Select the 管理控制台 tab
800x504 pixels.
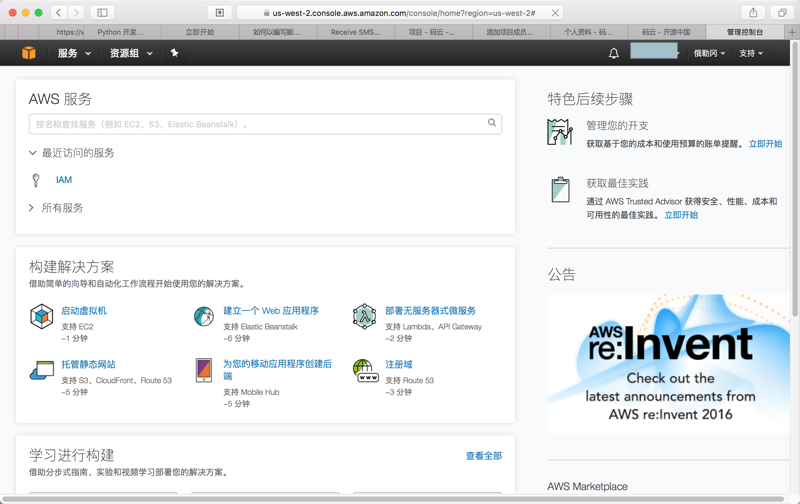click(745, 32)
